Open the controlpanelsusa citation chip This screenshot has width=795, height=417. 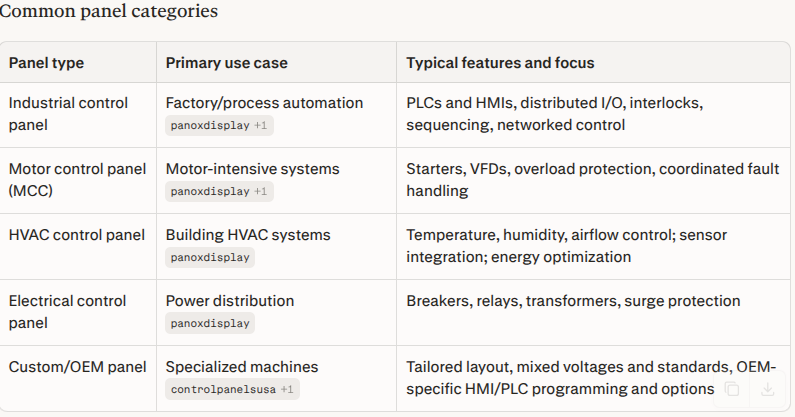click(x=232, y=389)
